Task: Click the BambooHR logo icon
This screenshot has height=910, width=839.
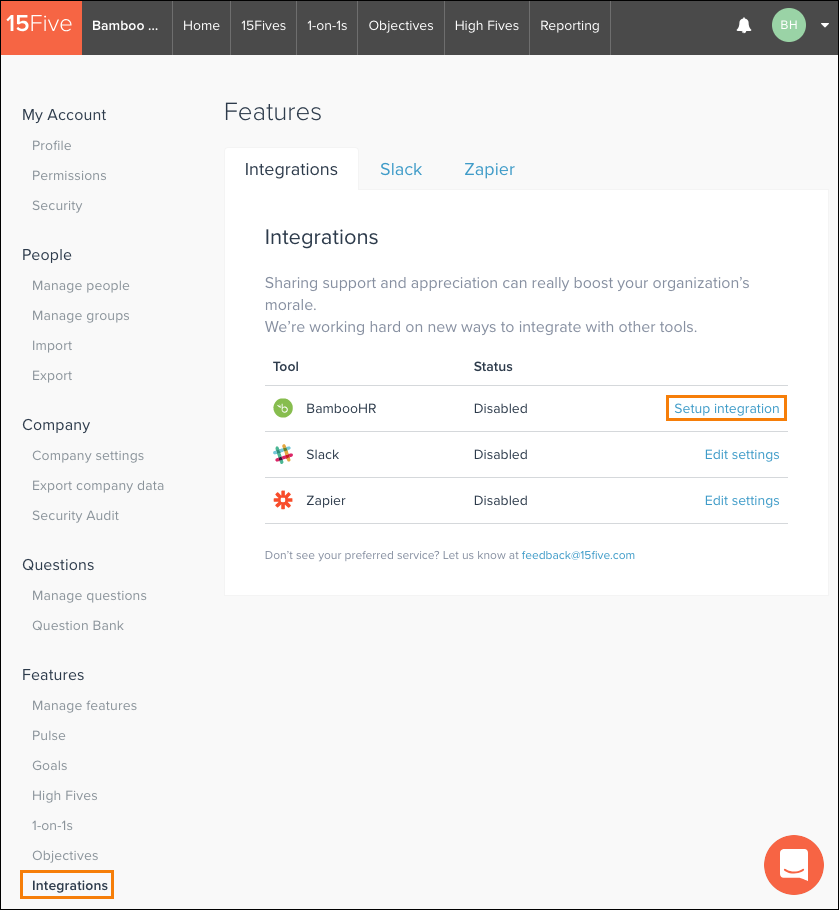Action: click(283, 408)
